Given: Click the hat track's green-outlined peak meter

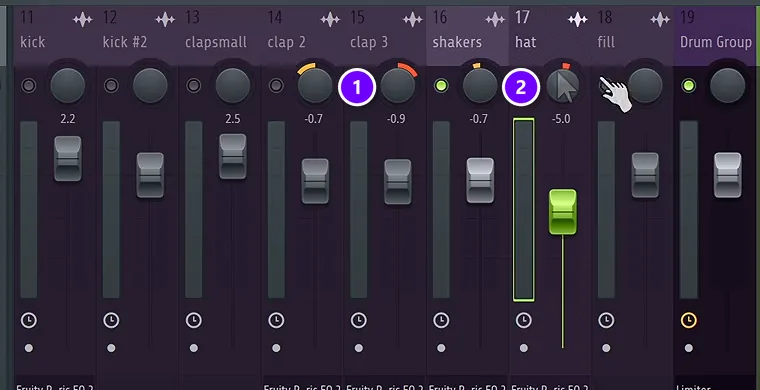Looking at the screenshot, I should coord(523,209).
